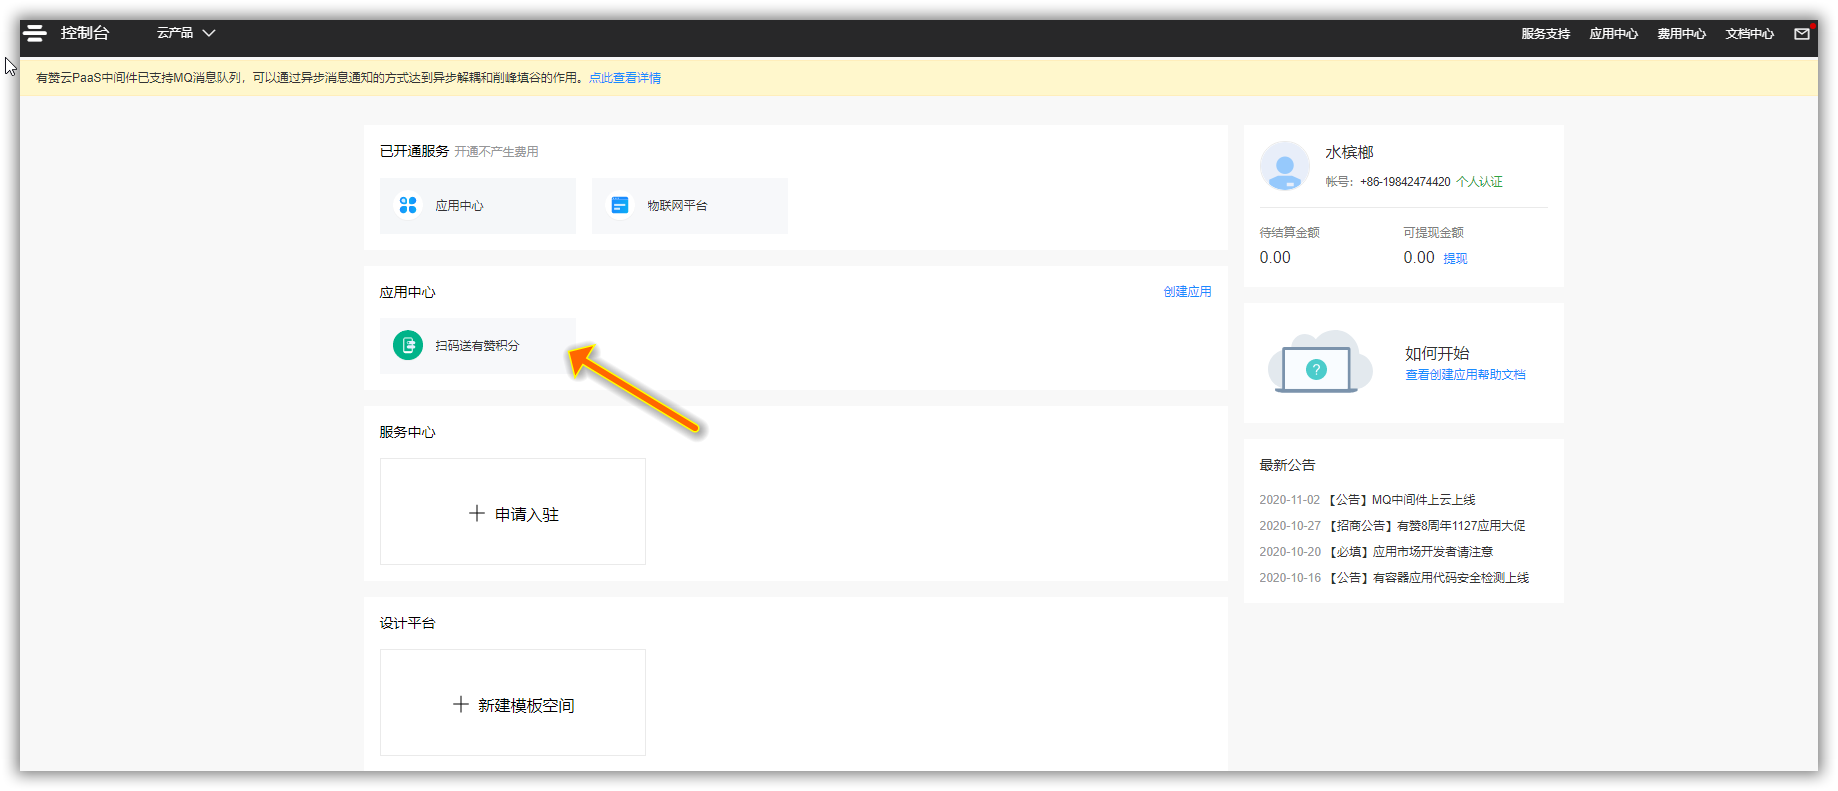The width and height of the screenshot is (1838, 791).
Task: Open 点此查看详情 in the notice banner
Action: pyautogui.click(x=625, y=78)
